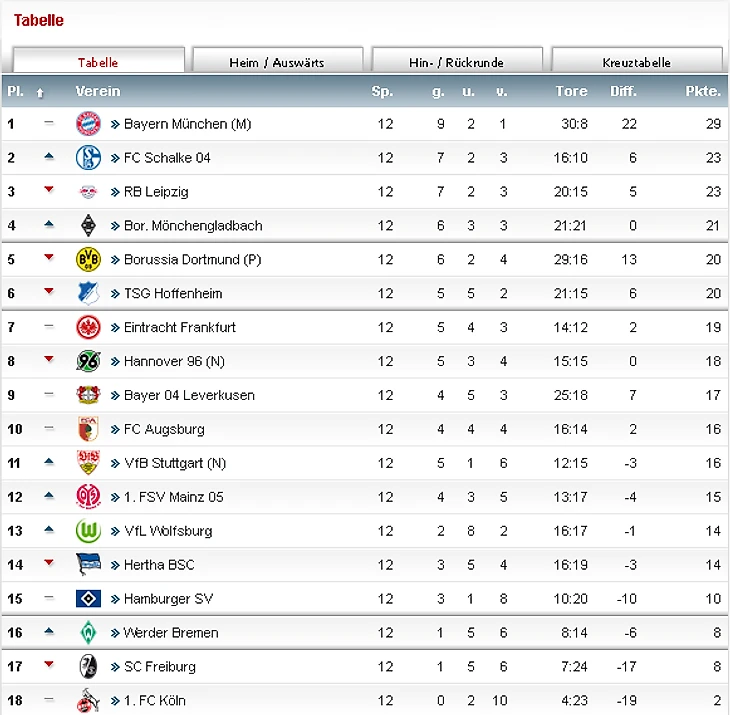
Task: Select the Kreuztabelle tab
Action: (x=636, y=62)
